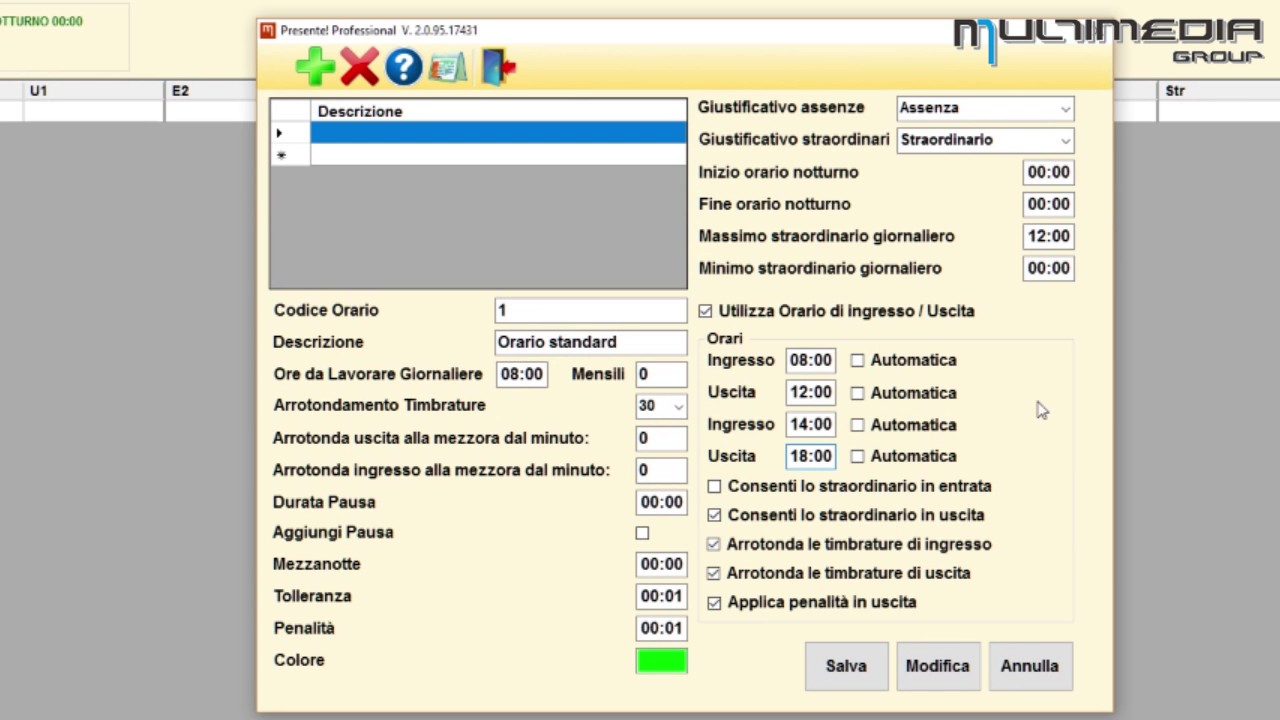Check the Aggiungi Pausa checkbox
This screenshot has width=1280, height=720.
point(642,533)
